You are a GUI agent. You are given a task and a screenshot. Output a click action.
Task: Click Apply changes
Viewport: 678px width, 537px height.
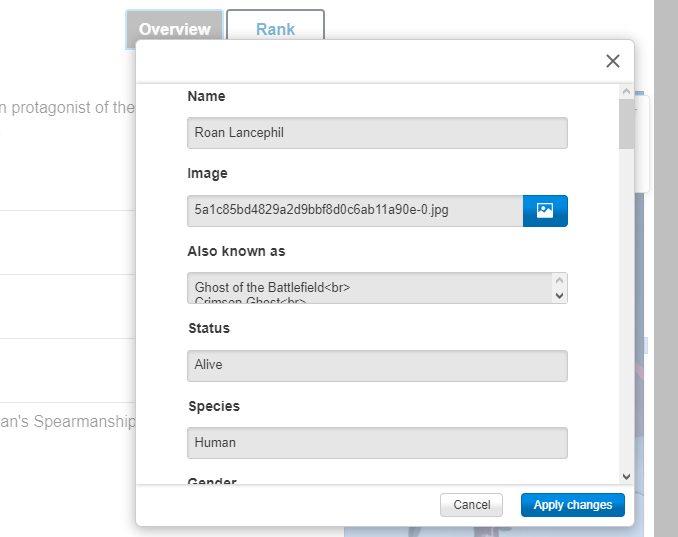(x=572, y=505)
